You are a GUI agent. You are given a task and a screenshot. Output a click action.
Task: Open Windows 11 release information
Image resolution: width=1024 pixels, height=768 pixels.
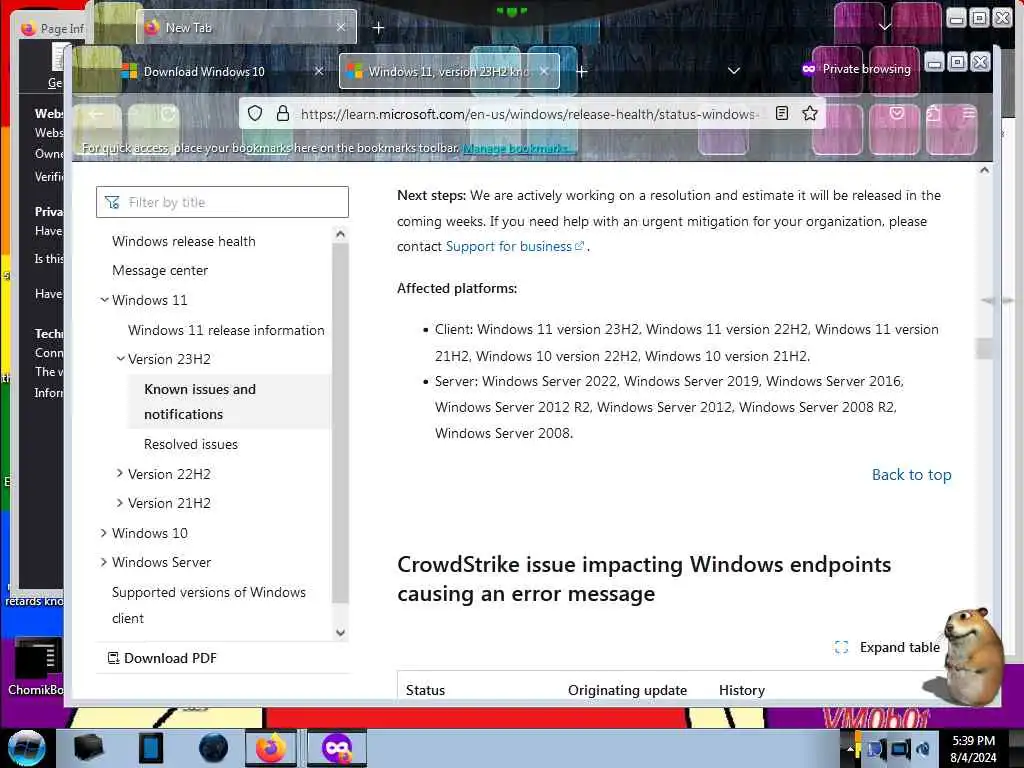pyautogui.click(x=226, y=330)
